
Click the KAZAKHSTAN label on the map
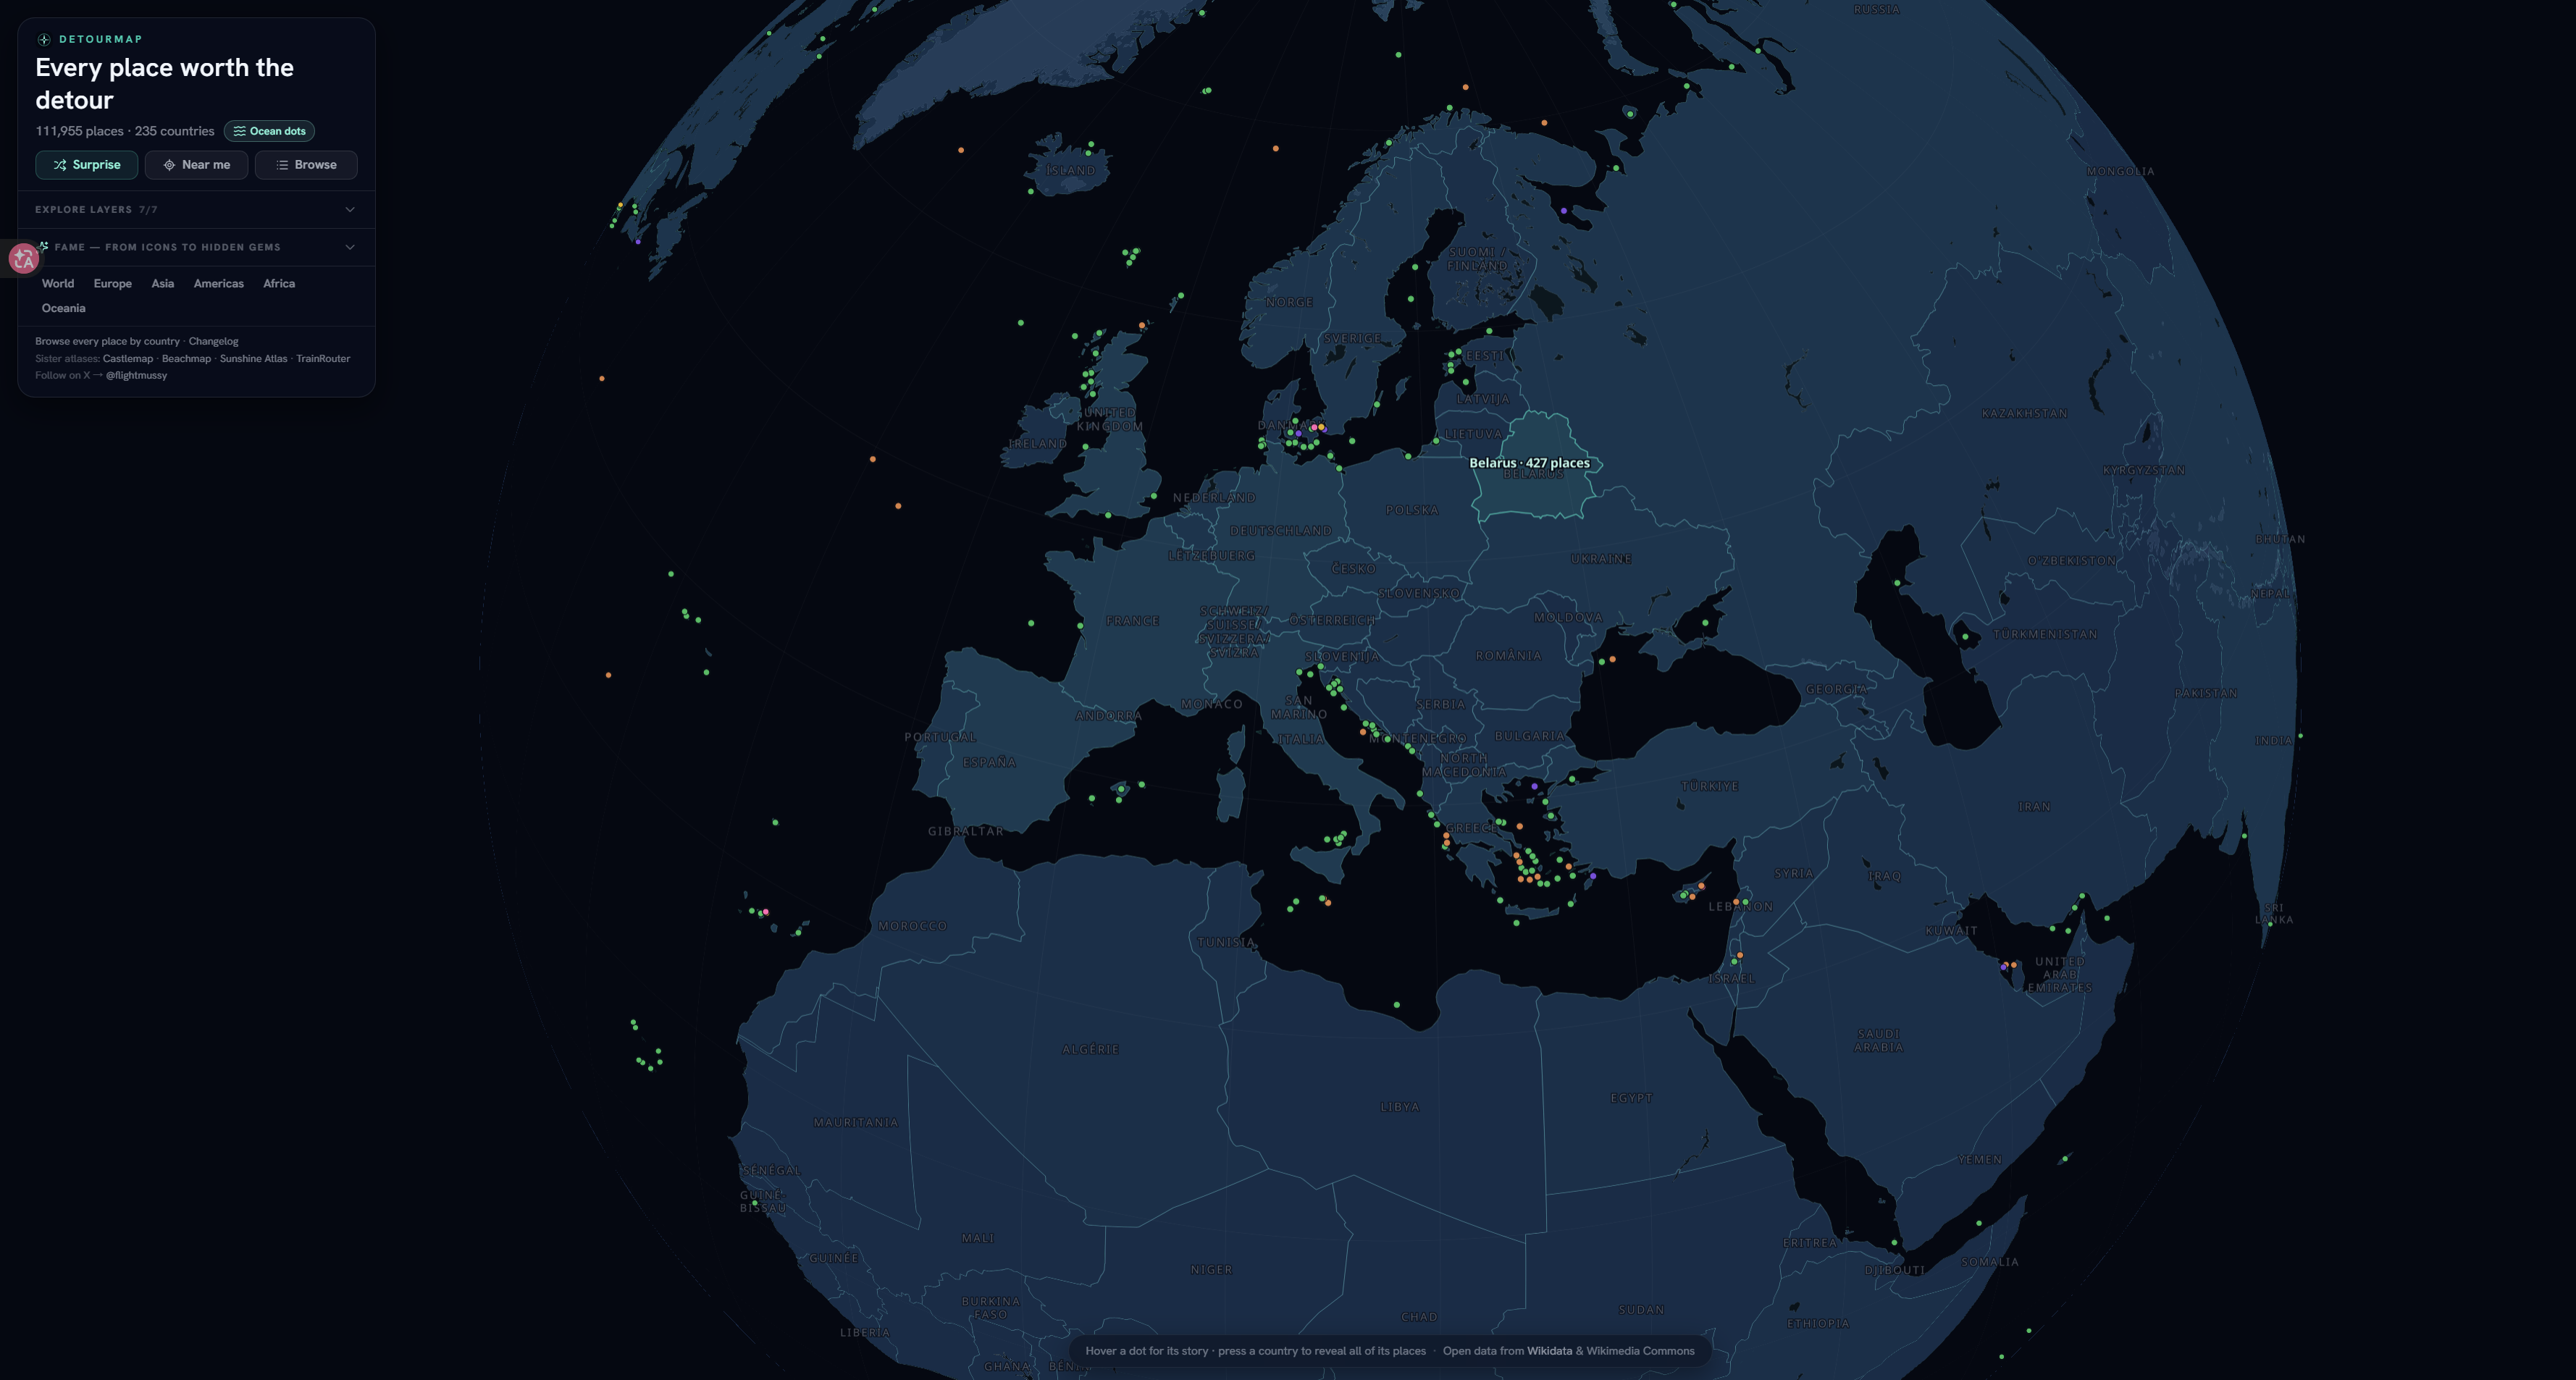[x=2025, y=413]
